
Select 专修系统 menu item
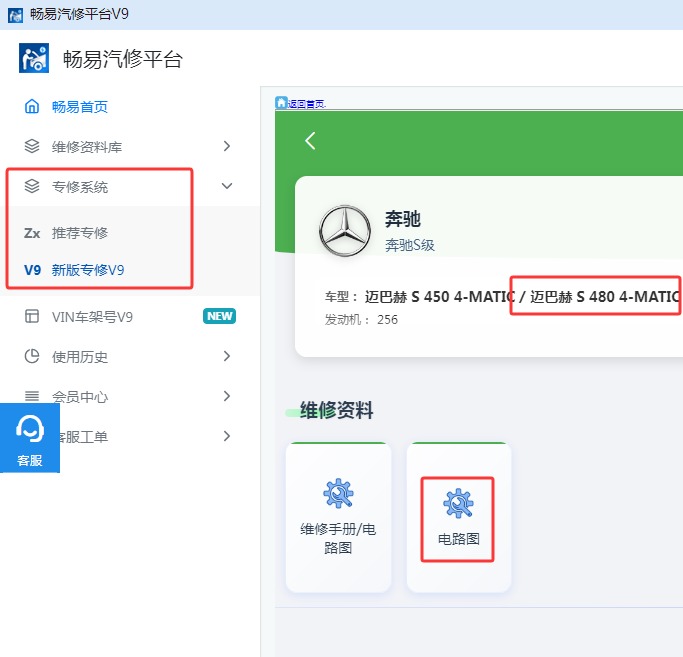(x=80, y=187)
